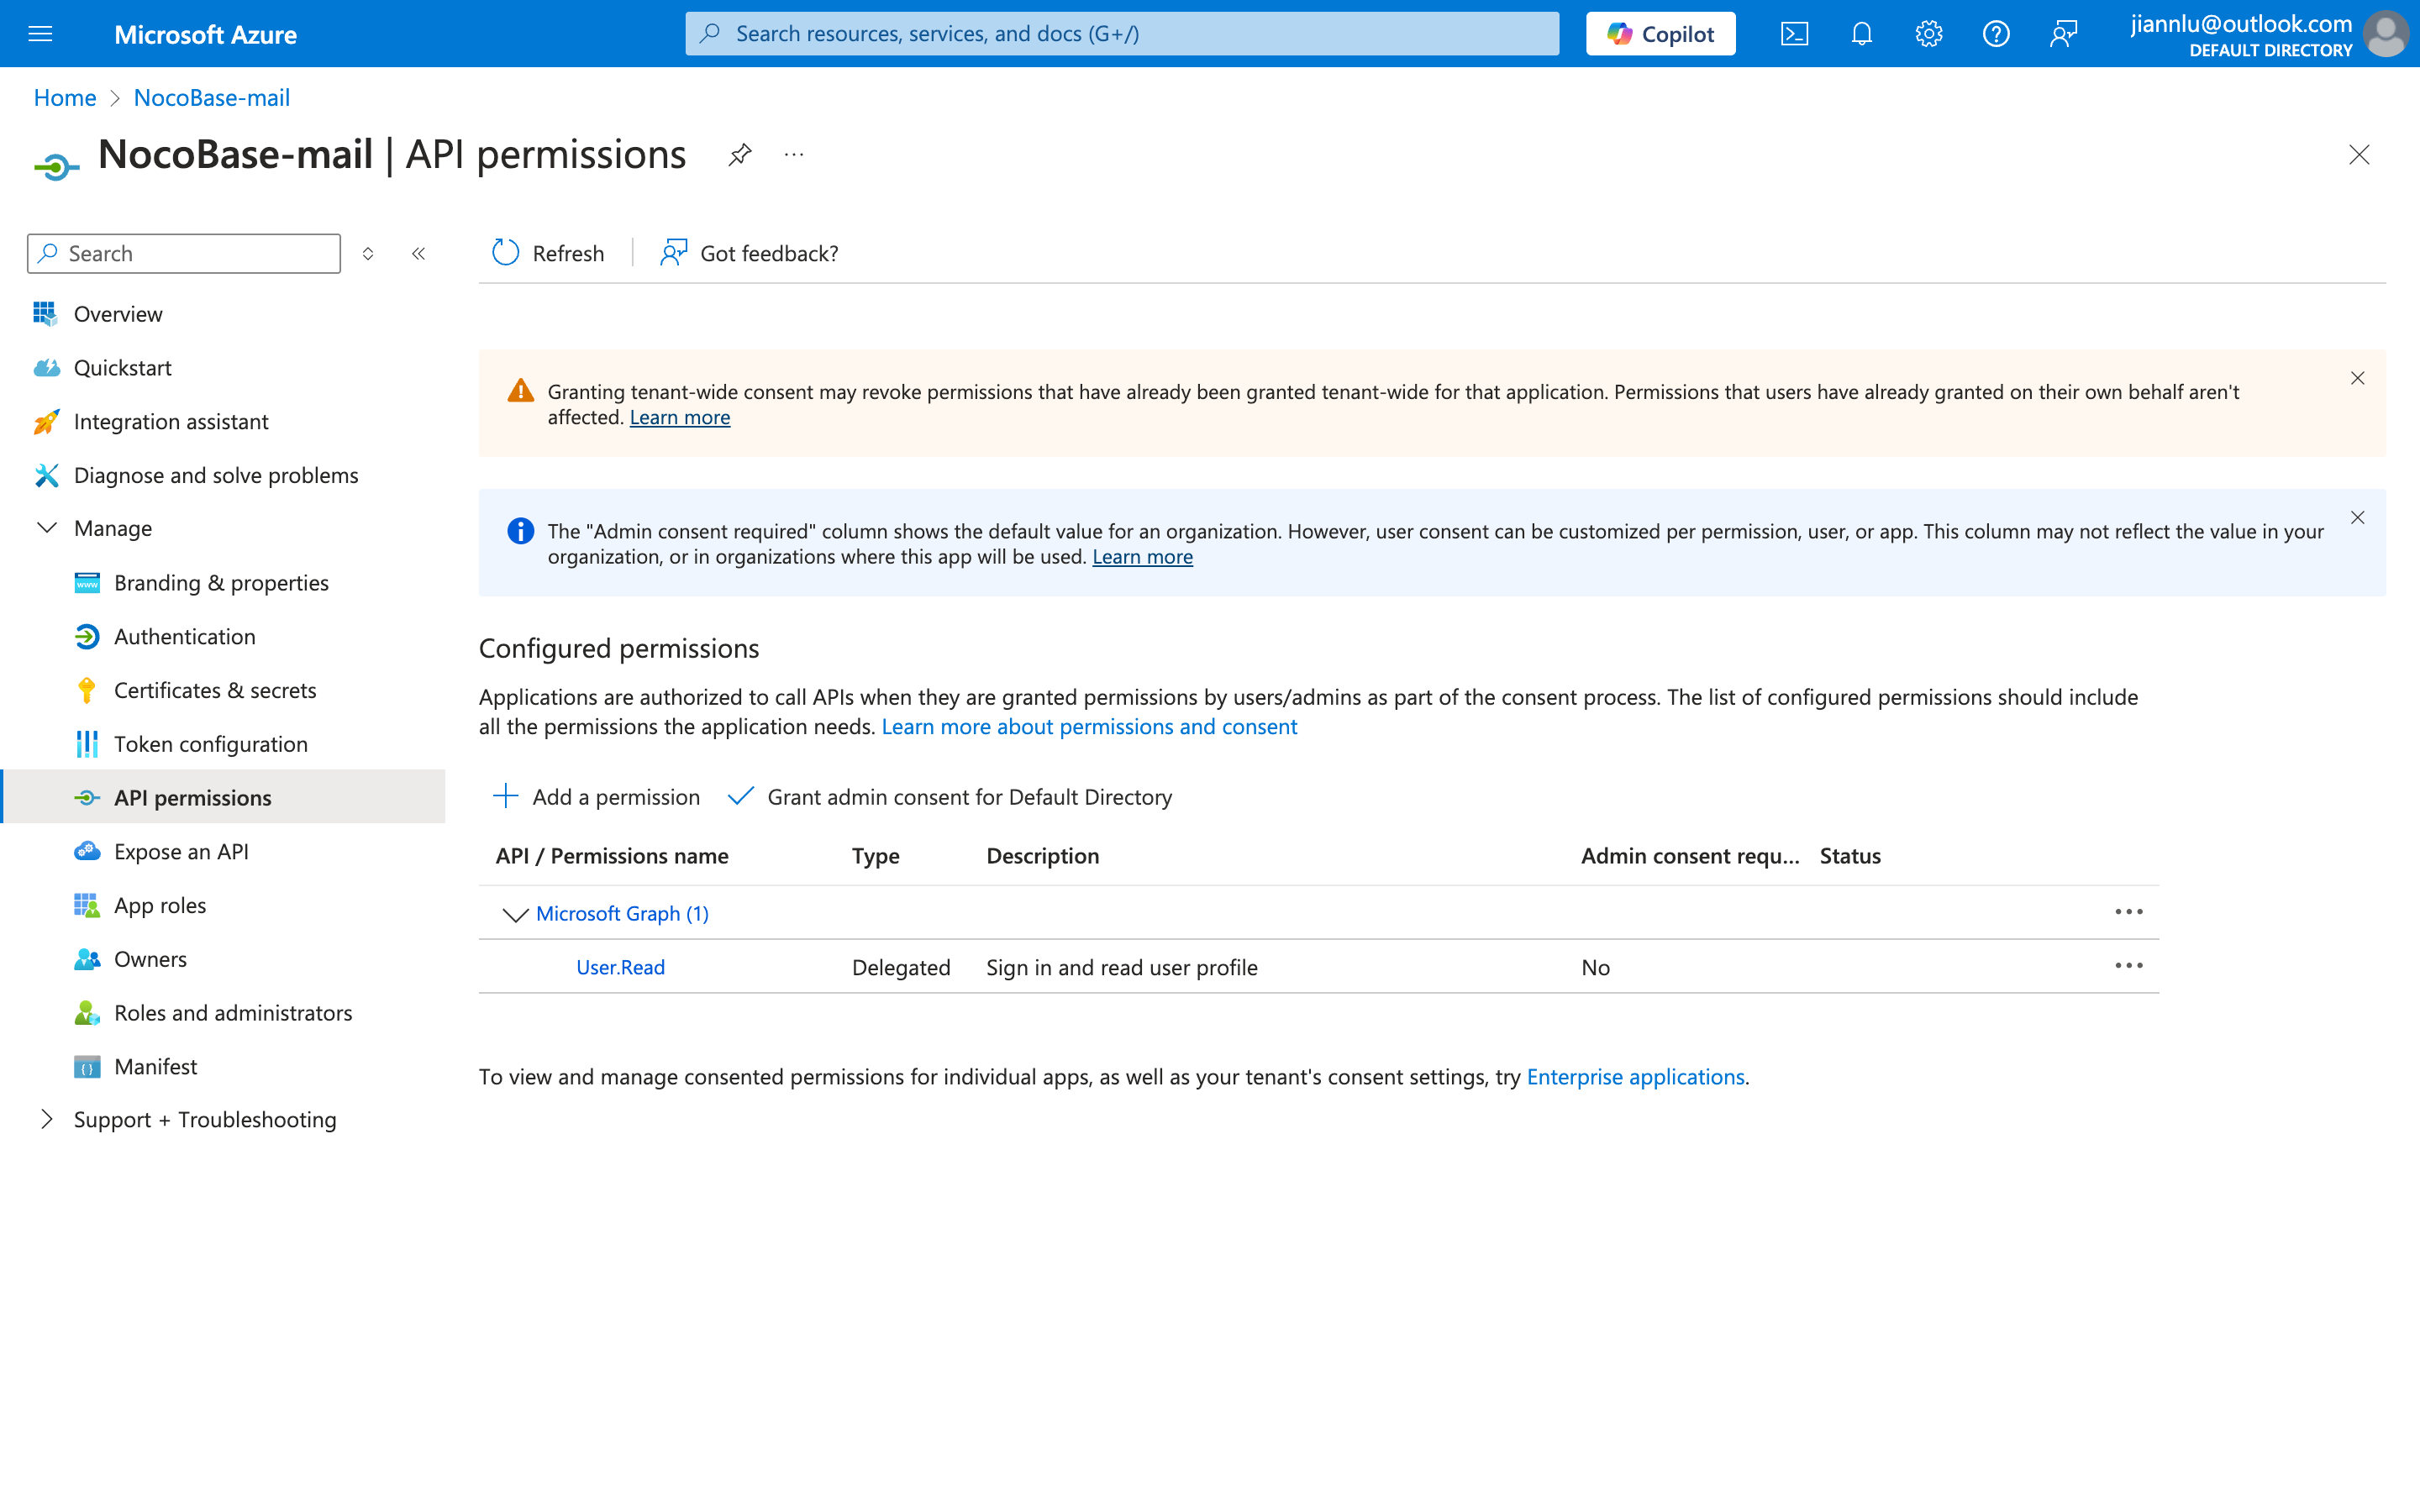Pin the API permissions page
The image size is (2420, 1512).
coord(740,155)
